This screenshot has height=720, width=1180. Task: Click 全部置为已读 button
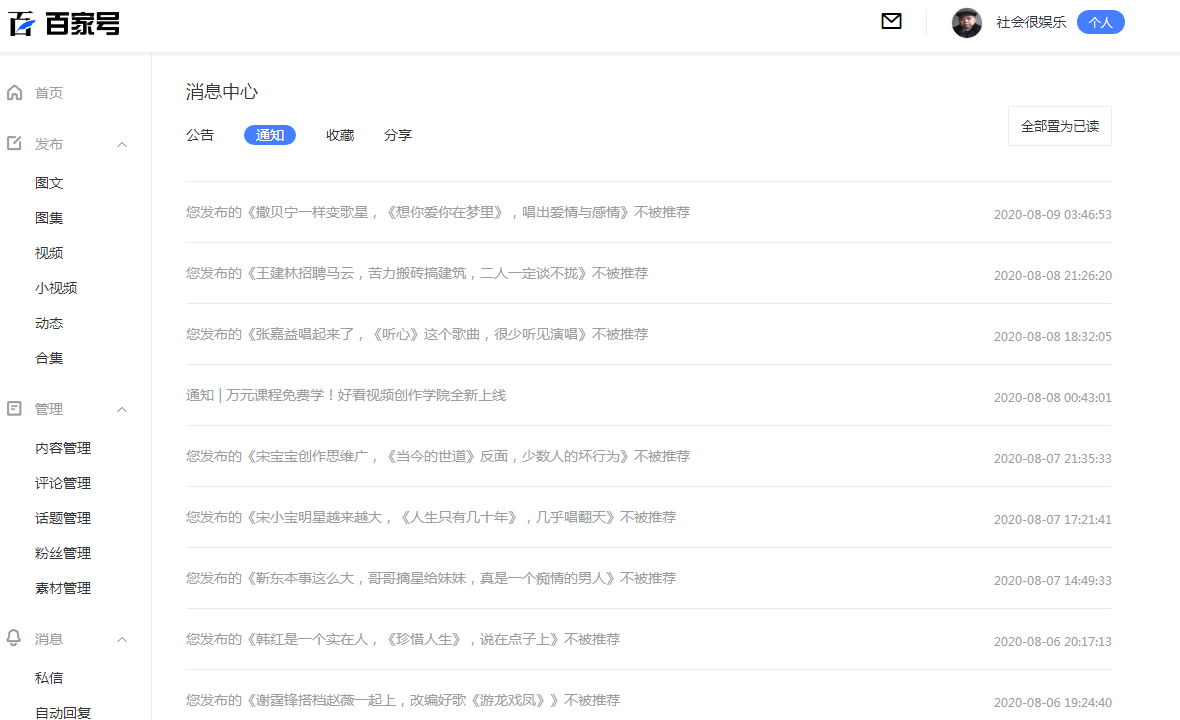[x=1060, y=126]
